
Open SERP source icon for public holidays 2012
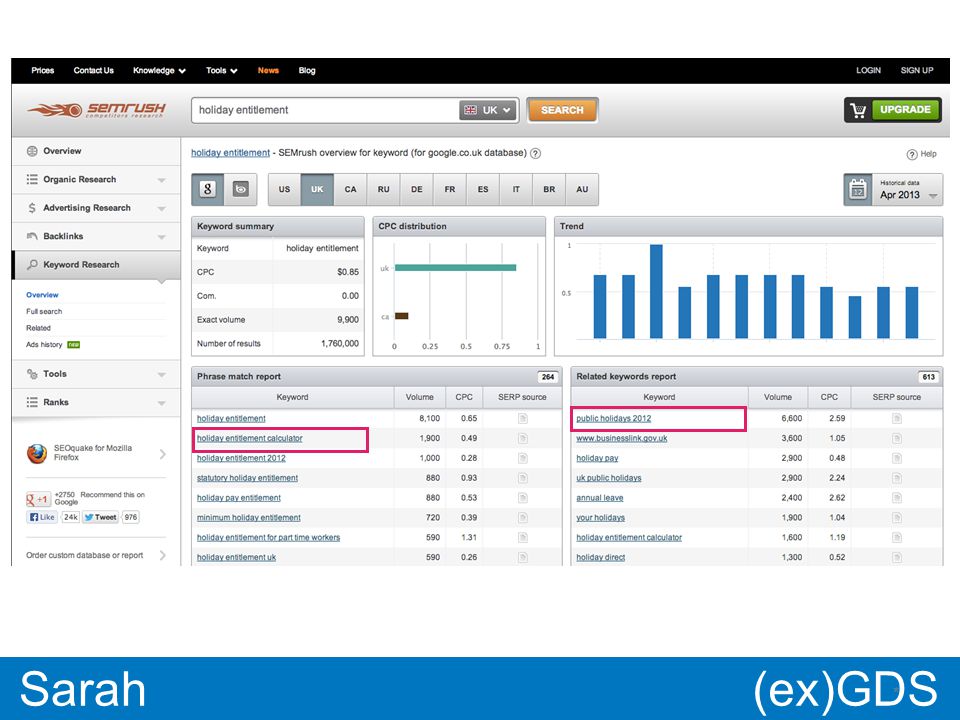(x=896, y=418)
